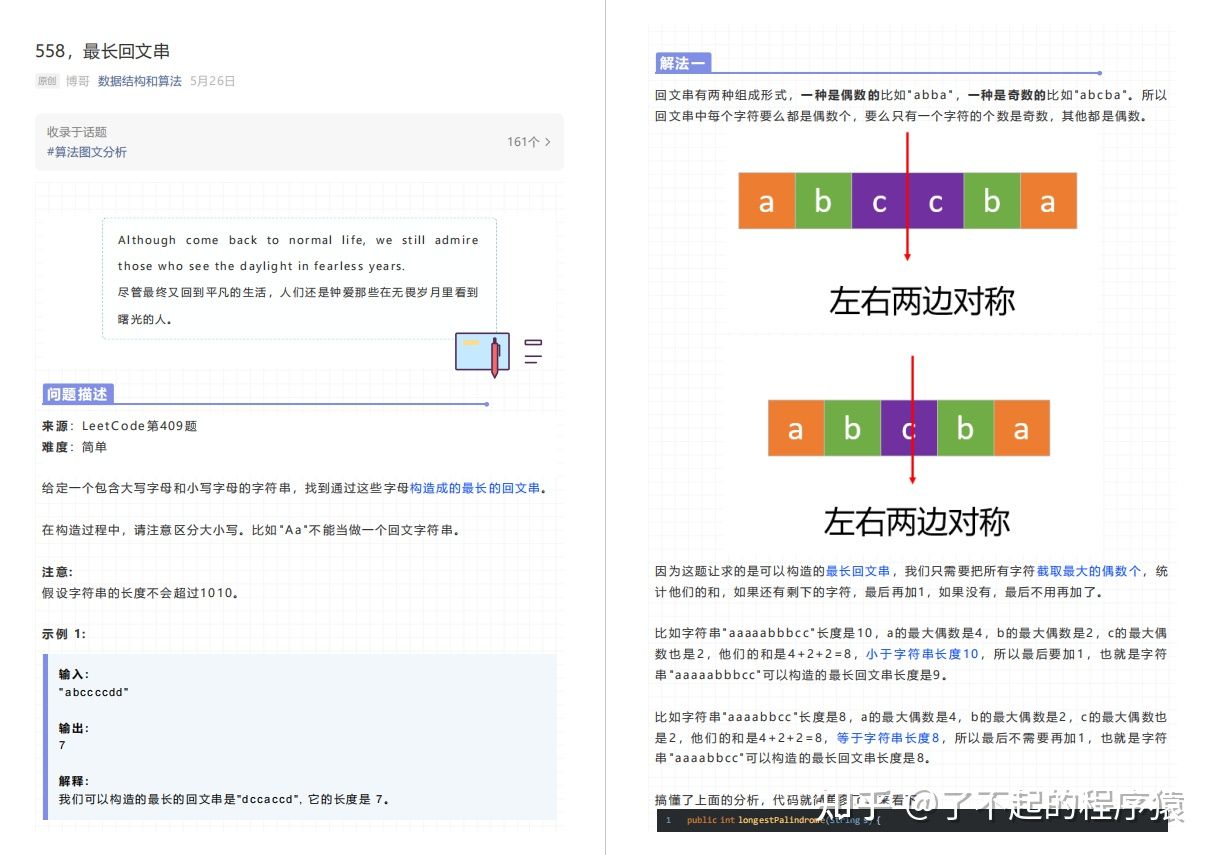Click the 解释: label in example box
This screenshot has height=855, width=1215.
pyautogui.click(x=73, y=781)
